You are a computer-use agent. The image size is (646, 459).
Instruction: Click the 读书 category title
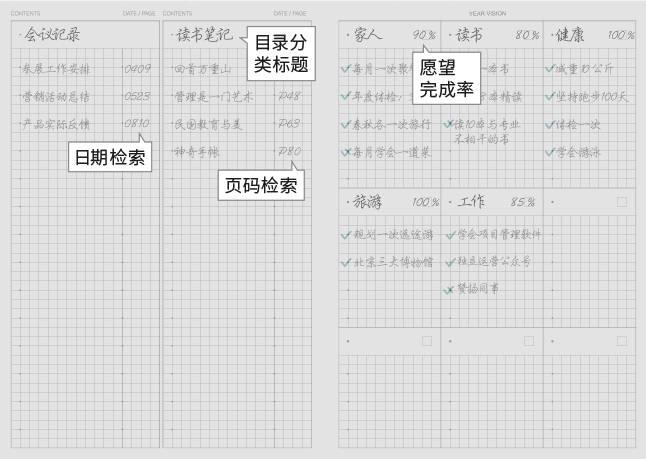click(x=469, y=35)
